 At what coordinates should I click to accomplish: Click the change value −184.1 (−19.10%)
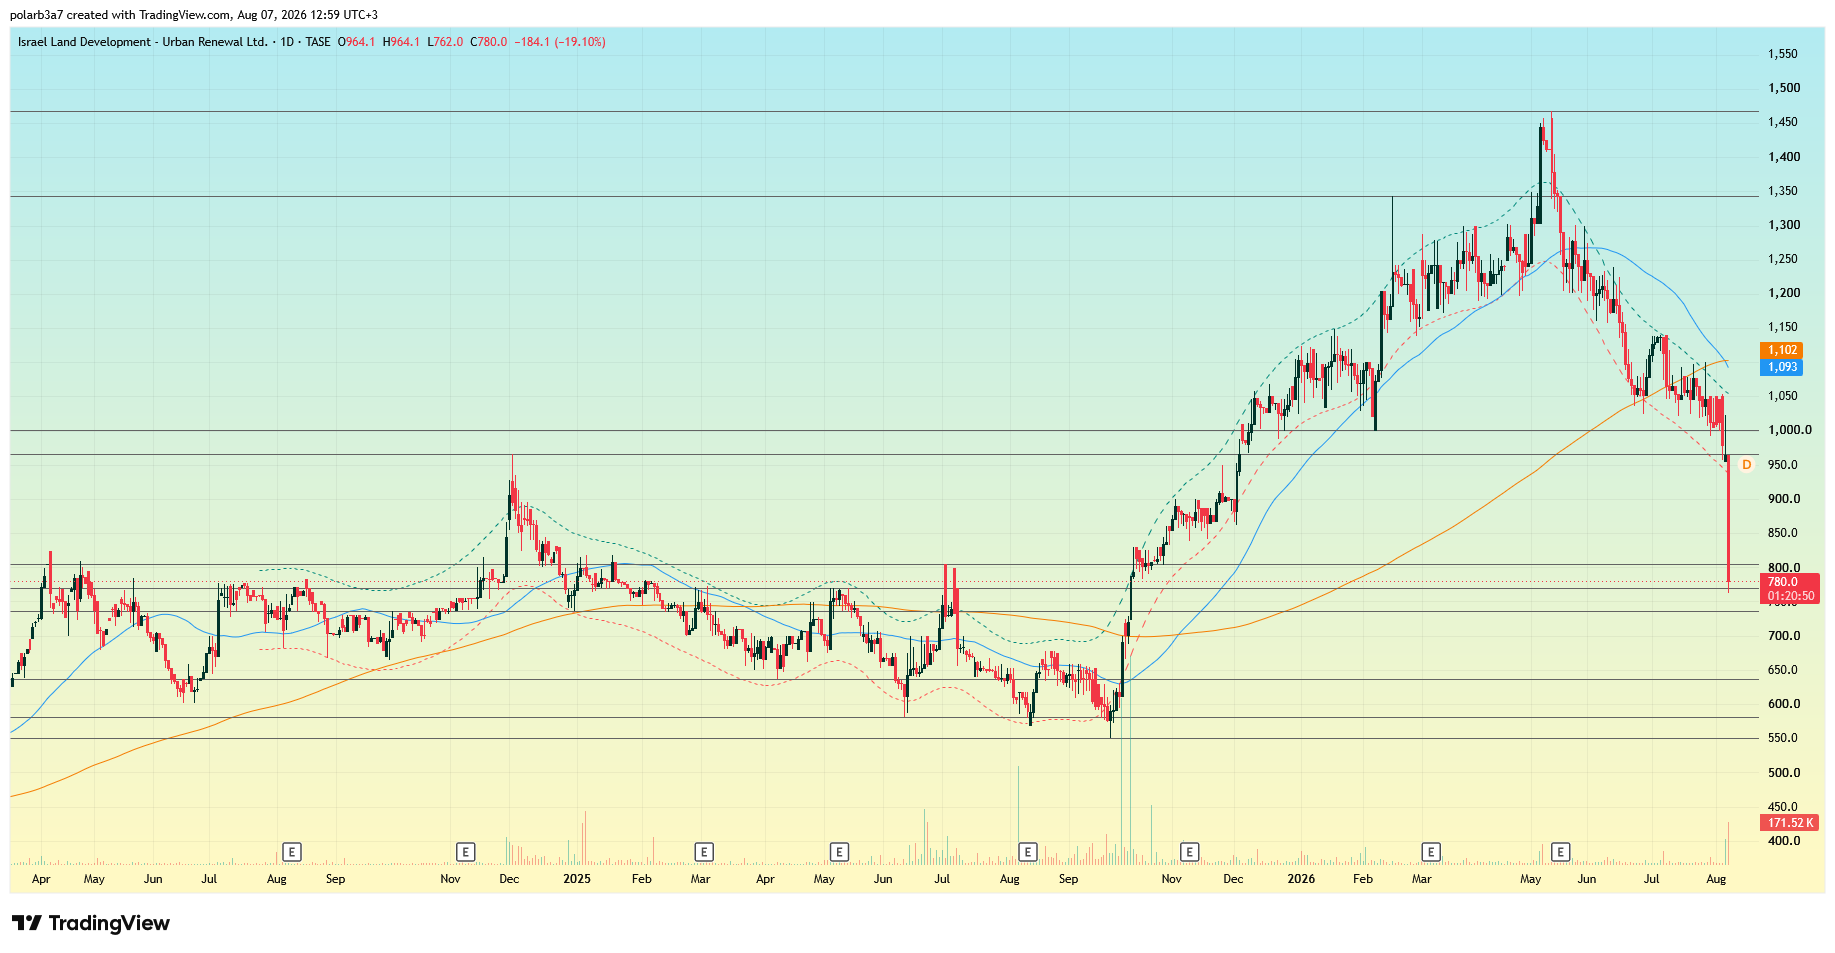coord(561,42)
